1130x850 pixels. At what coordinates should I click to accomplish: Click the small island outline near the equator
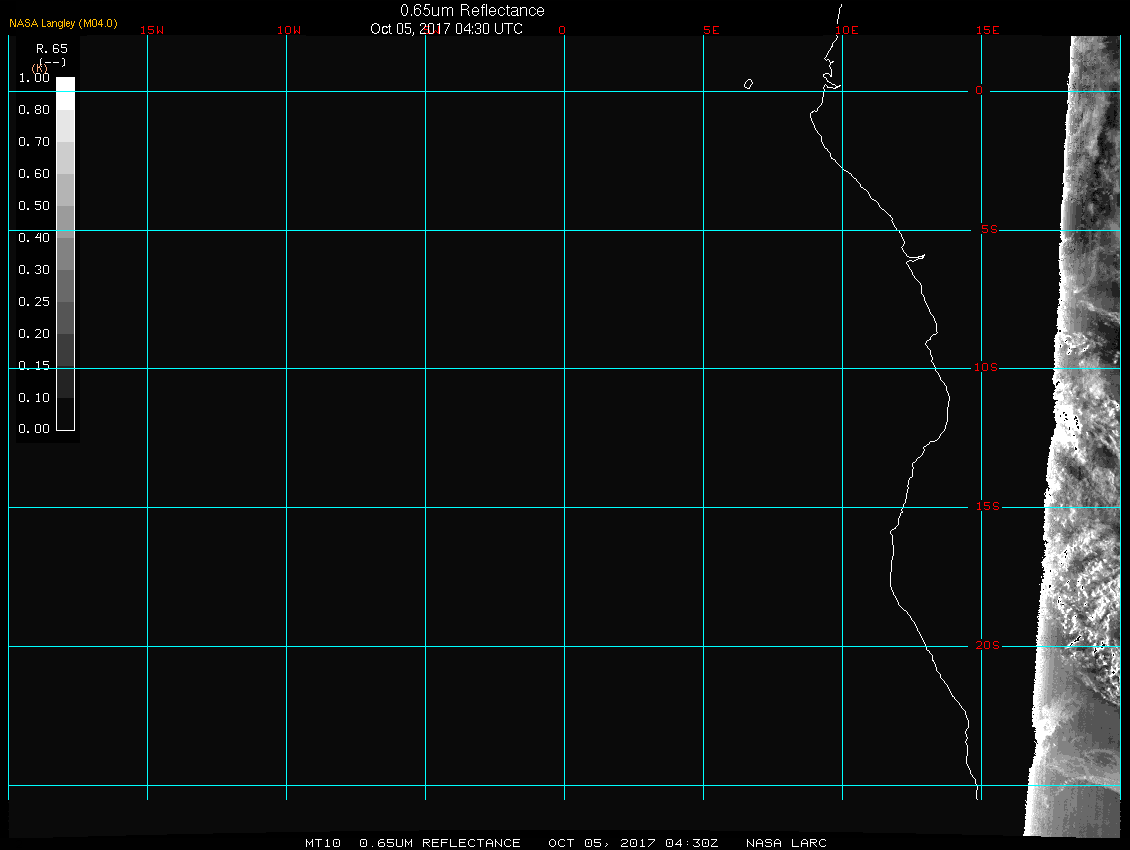749,84
